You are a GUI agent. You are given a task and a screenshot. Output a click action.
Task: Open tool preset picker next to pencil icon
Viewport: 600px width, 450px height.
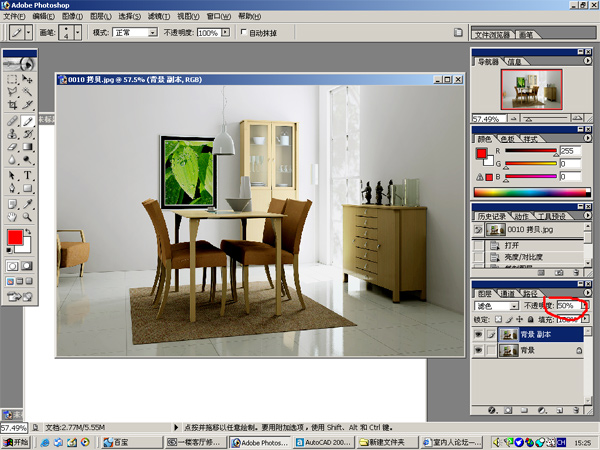(x=28, y=33)
